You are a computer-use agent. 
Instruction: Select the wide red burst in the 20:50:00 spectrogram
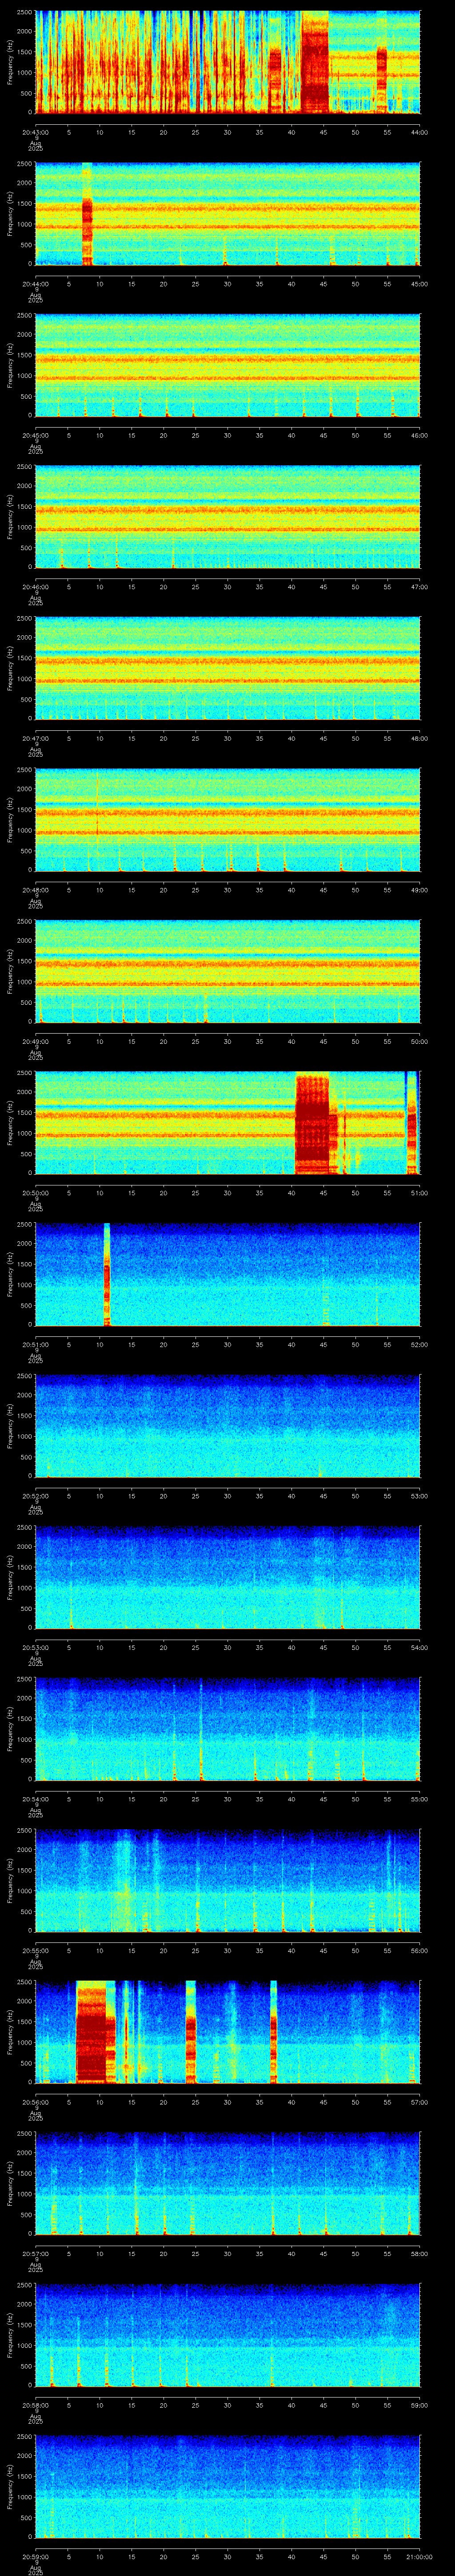click(x=312, y=1123)
